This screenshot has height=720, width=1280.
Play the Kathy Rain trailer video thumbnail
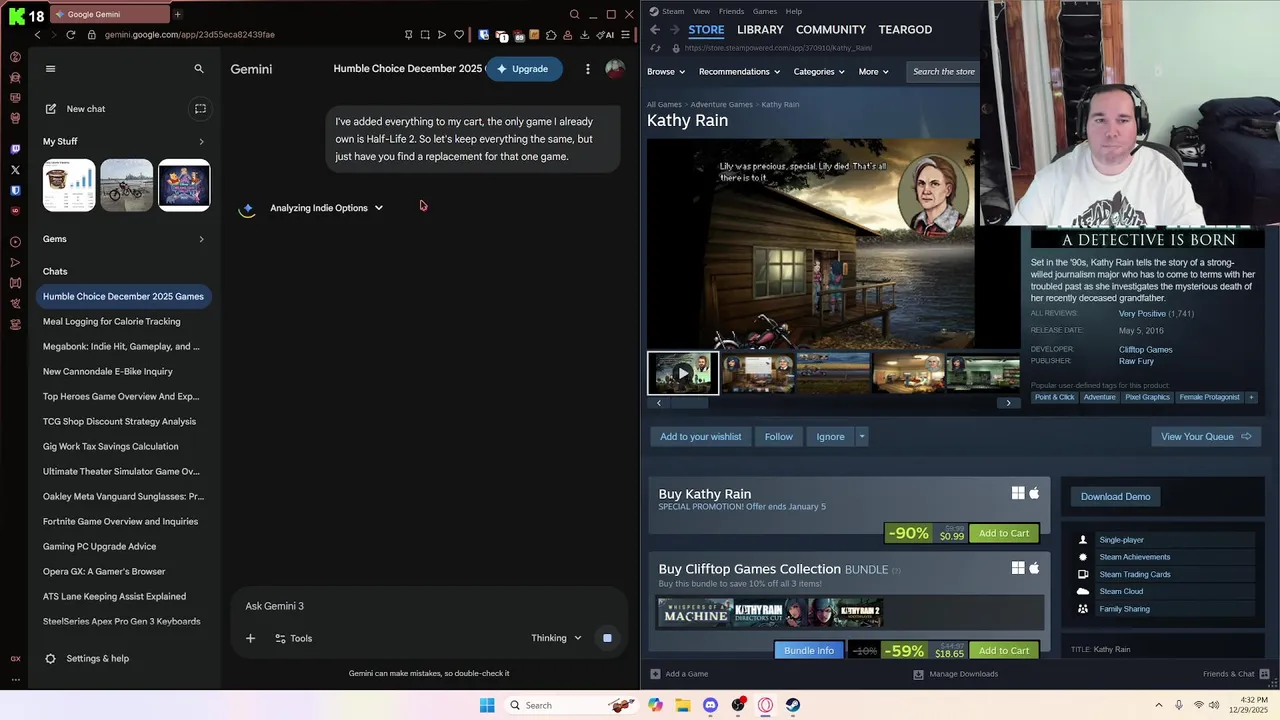(683, 373)
